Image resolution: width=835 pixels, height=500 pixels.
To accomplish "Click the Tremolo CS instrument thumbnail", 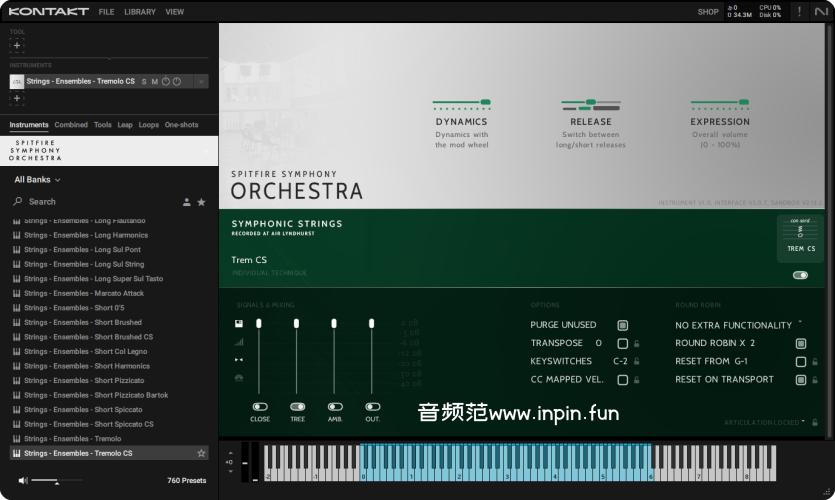I will 17,81.
